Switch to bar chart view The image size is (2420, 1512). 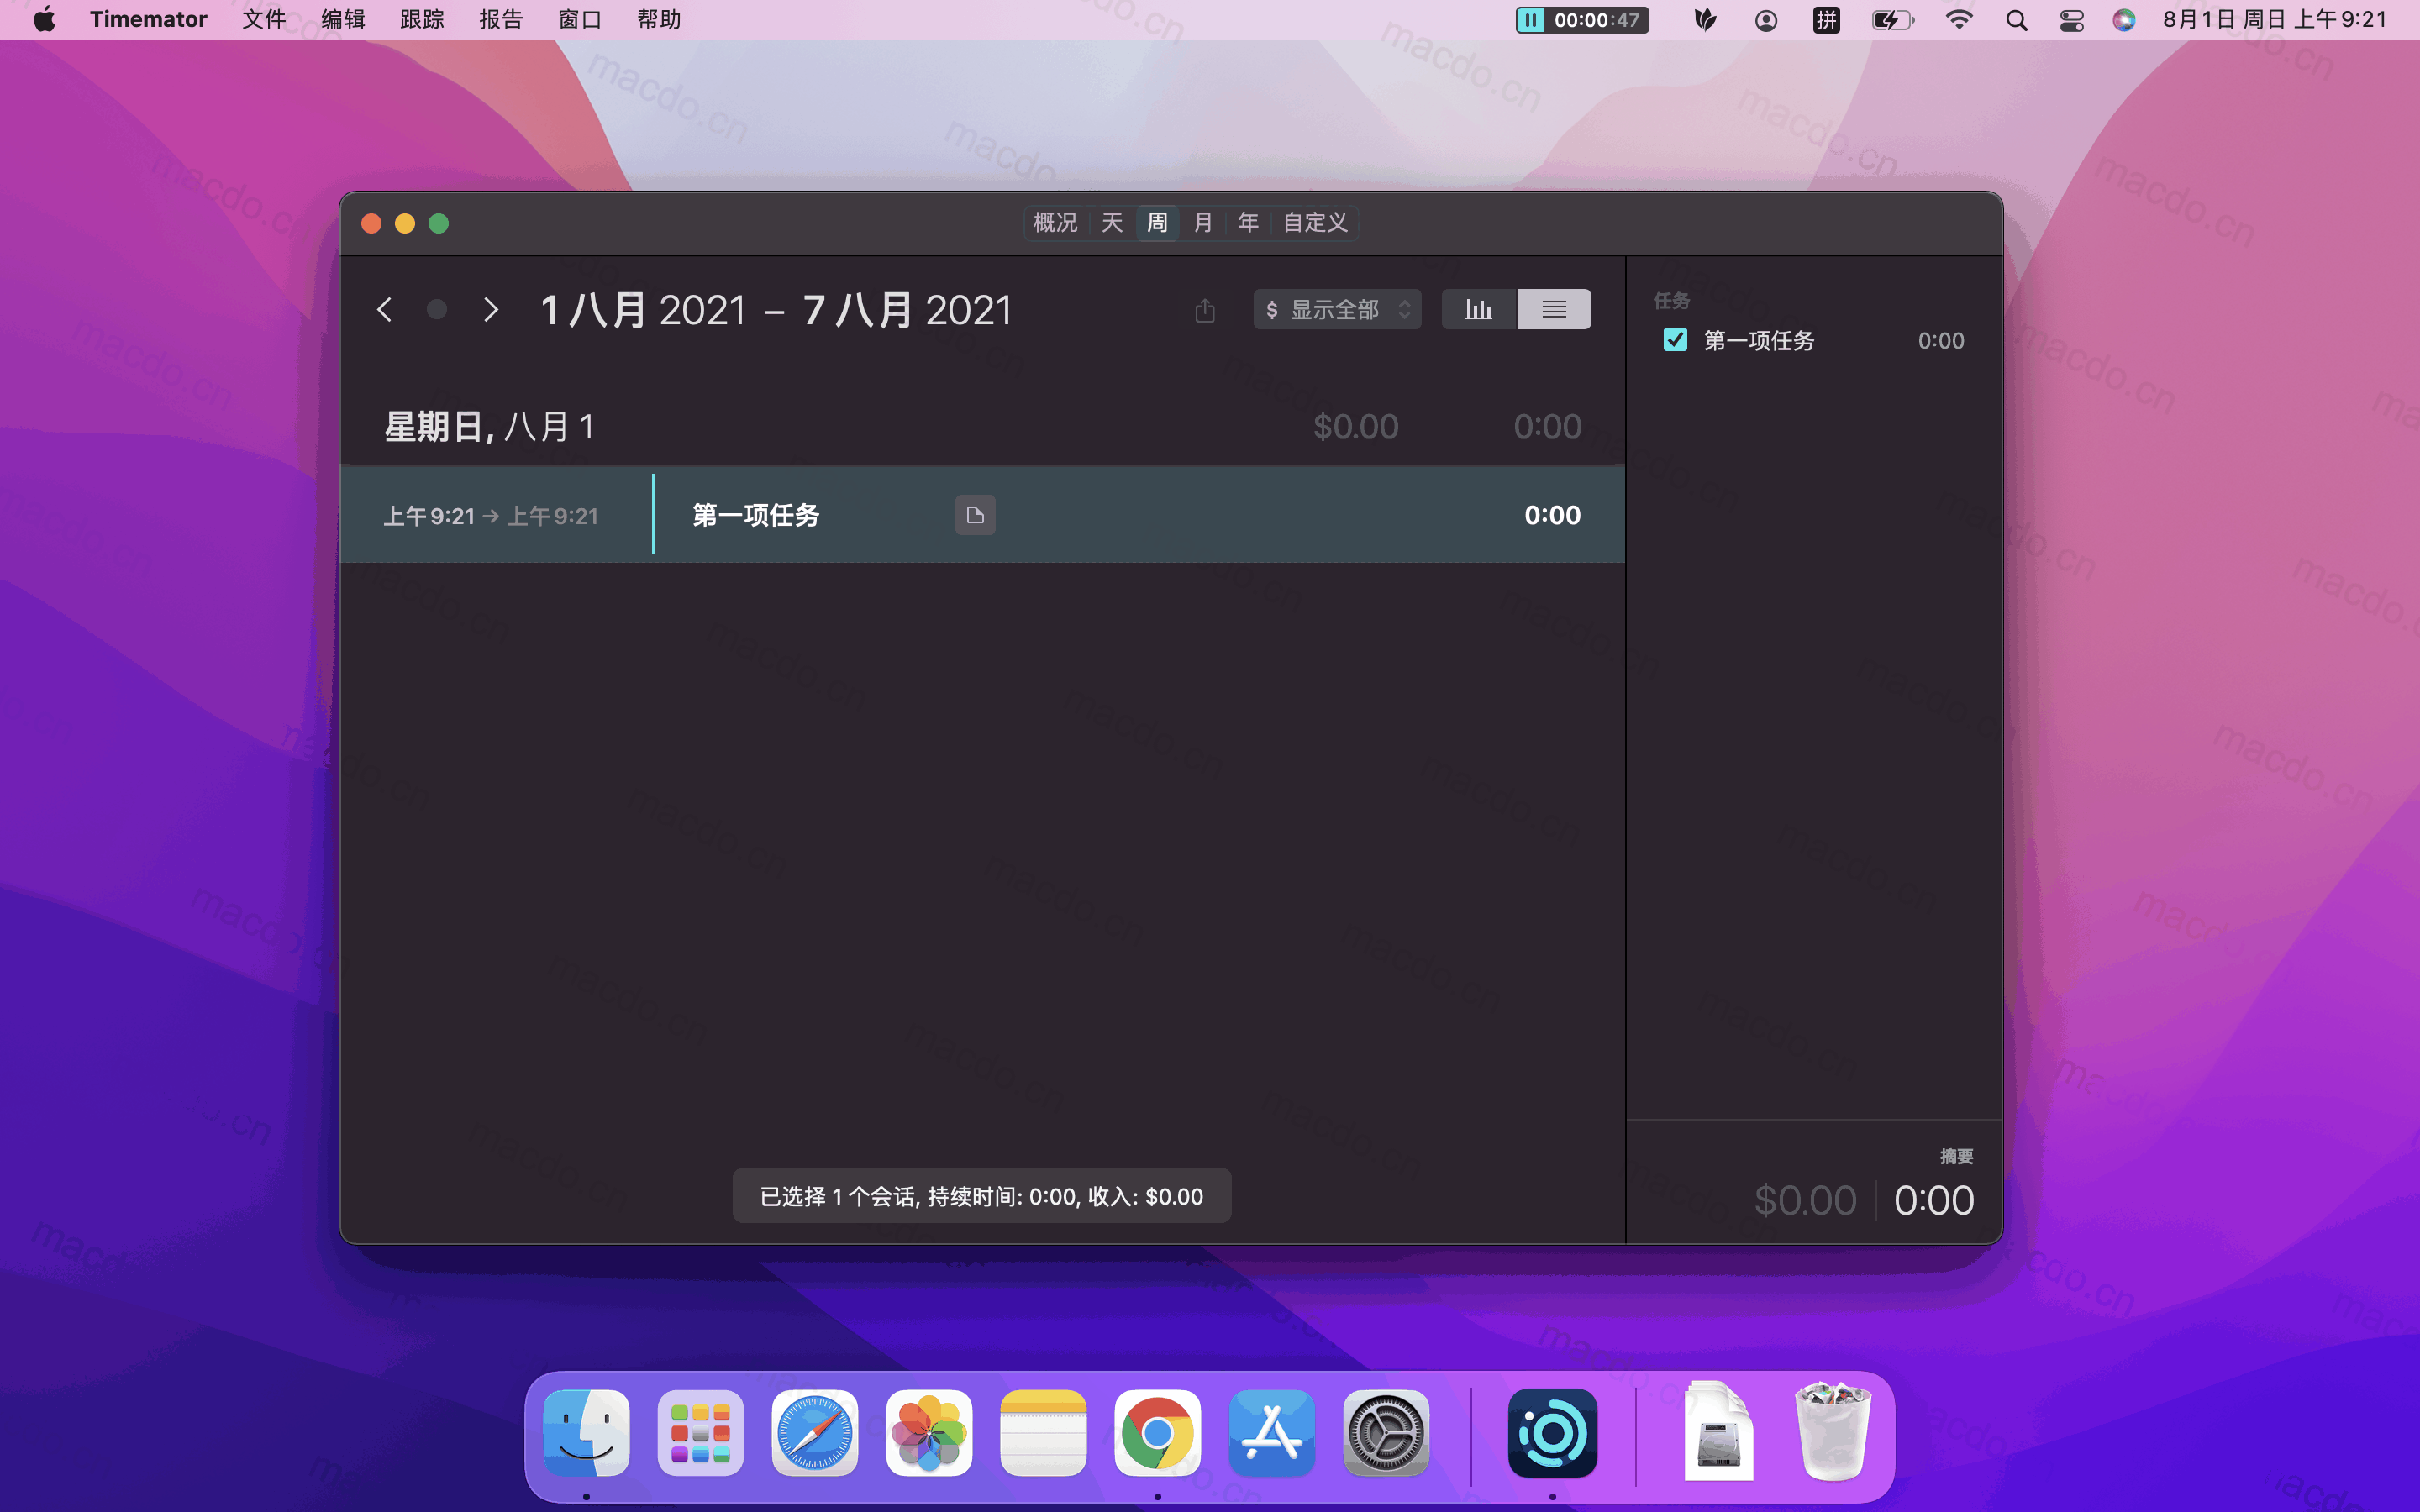(x=1479, y=309)
